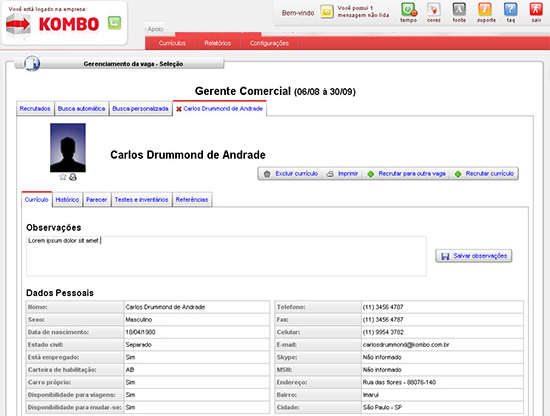Open the Currículos menu
The width and height of the screenshot is (550, 416).
(172, 43)
